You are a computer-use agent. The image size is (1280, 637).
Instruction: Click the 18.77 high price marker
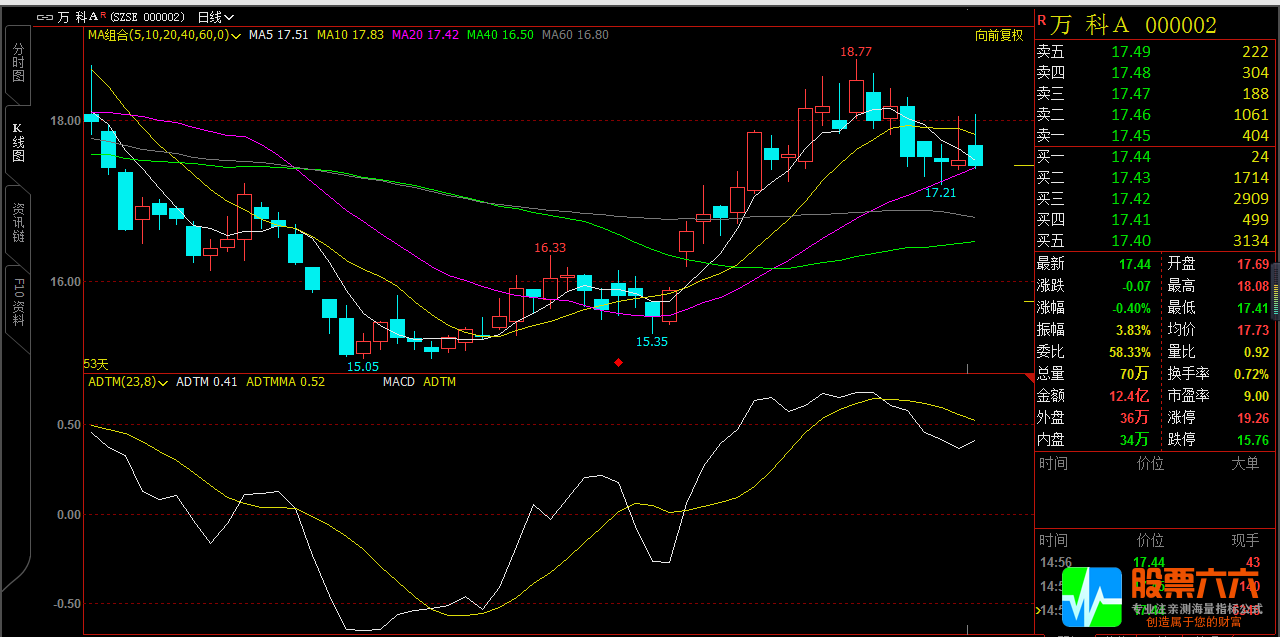[856, 52]
